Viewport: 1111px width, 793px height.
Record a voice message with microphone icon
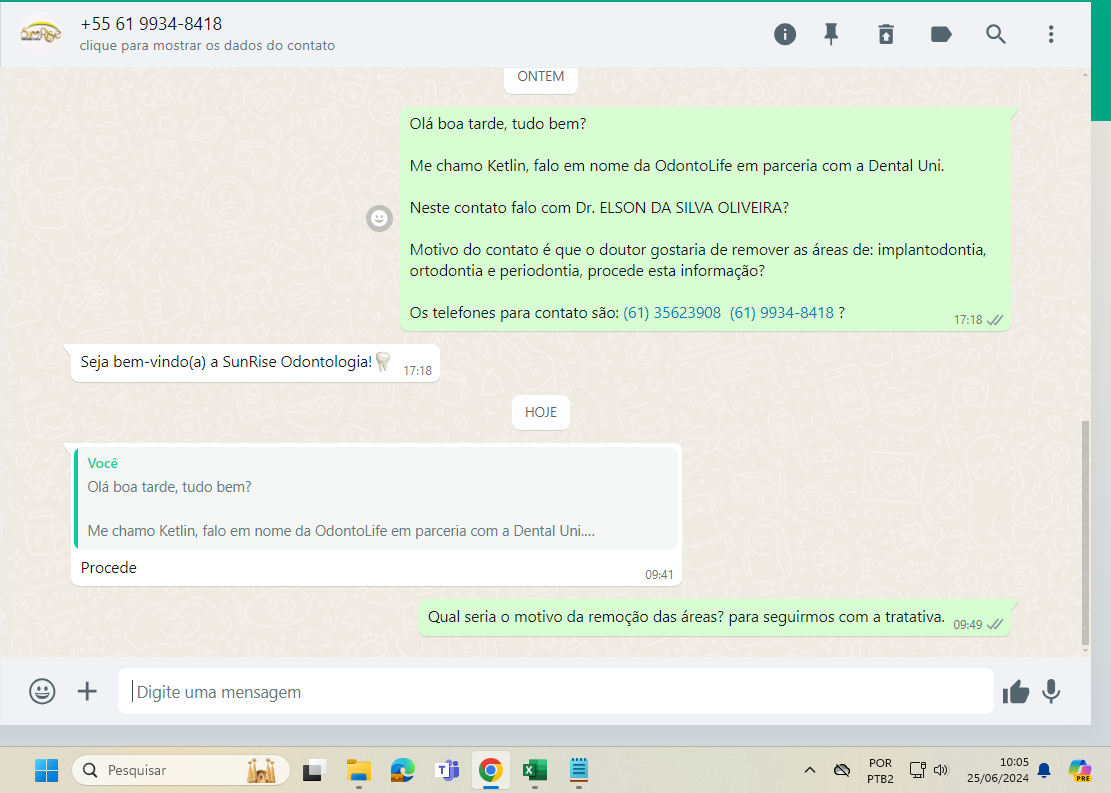(1051, 692)
